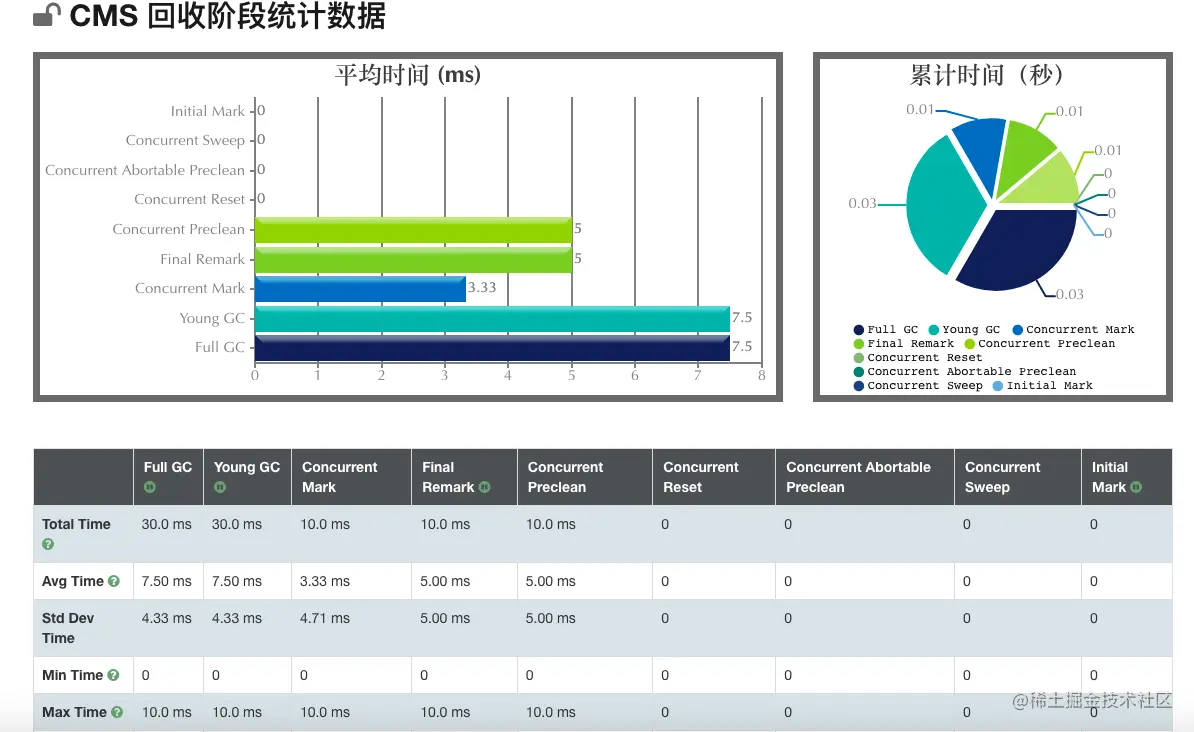Click Full GC Max Time cell 10.0 ms
Viewport: 1194px width, 732px height.
[167, 712]
